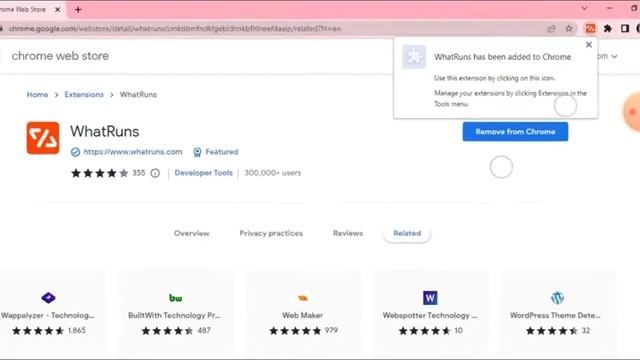Expand the account dropdown arrow
Image resolution: width=640 pixels, height=360 pixels.
(614, 56)
